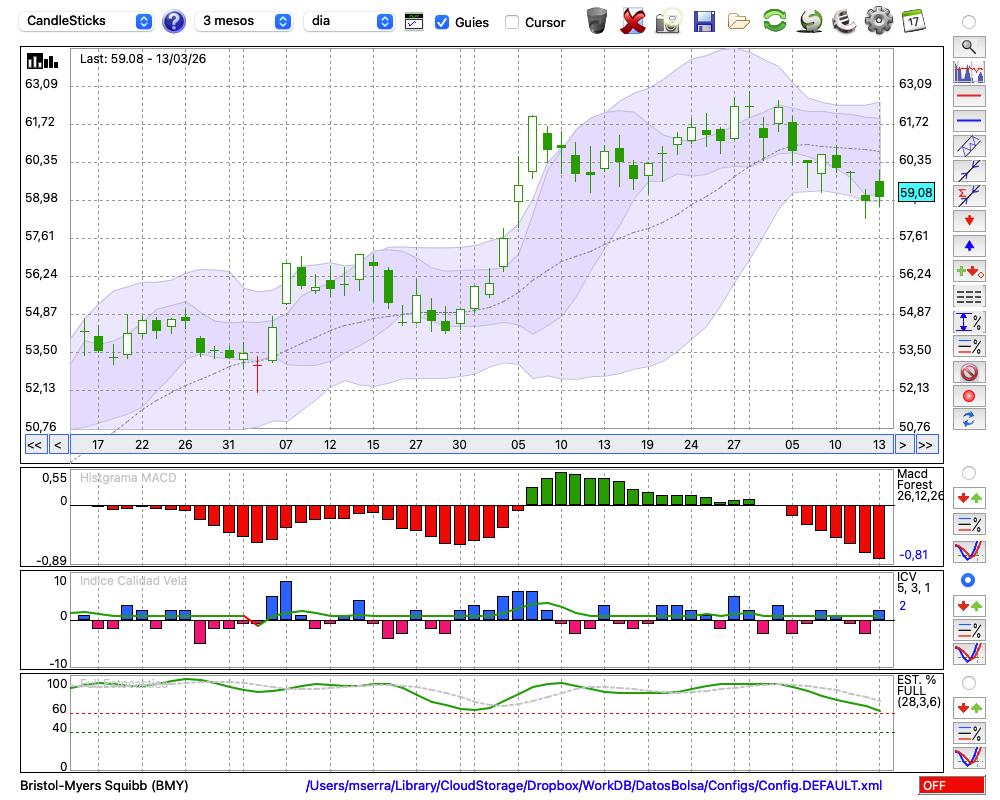Click the camera snapshot icon
The image size is (1000, 800).
668,21
